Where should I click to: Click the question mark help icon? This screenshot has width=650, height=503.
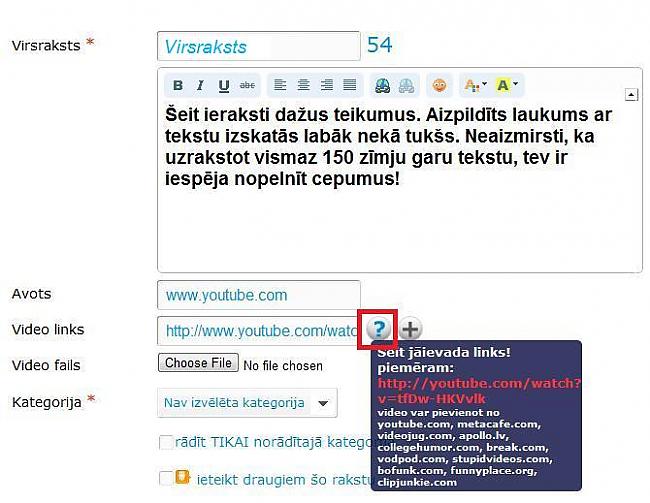point(378,329)
